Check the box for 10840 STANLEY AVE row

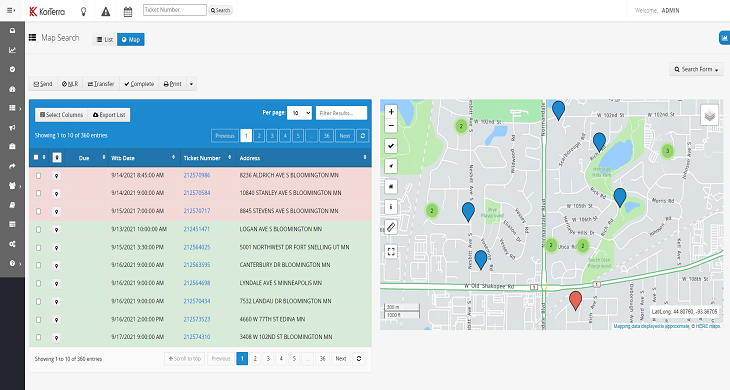point(39,193)
